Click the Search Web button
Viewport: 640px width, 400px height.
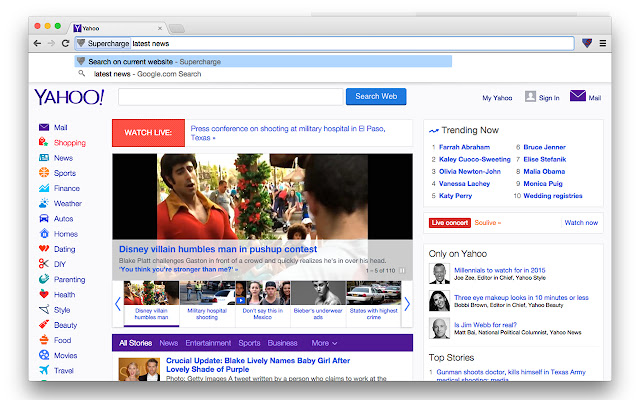click(376, 96)
